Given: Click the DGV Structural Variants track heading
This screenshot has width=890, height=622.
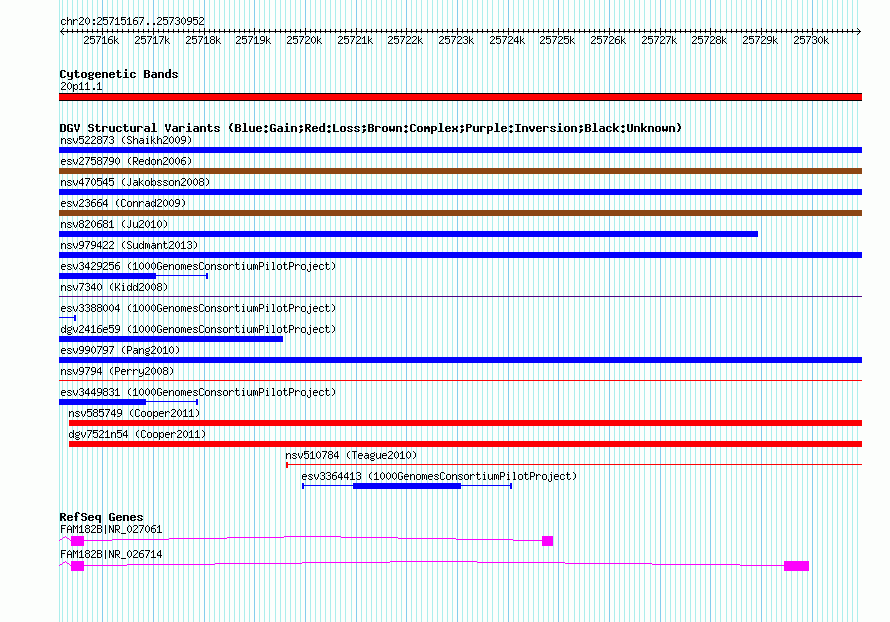Looking at the screenshot, I should coord(370,128).
